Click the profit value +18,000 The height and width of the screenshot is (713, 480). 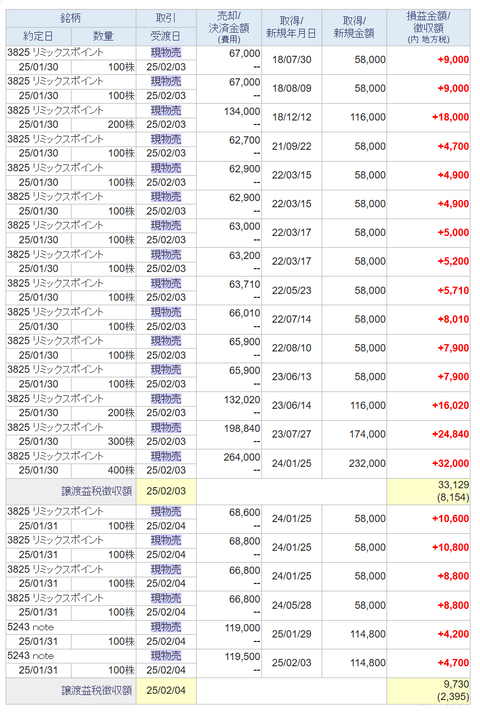point(450,117)
